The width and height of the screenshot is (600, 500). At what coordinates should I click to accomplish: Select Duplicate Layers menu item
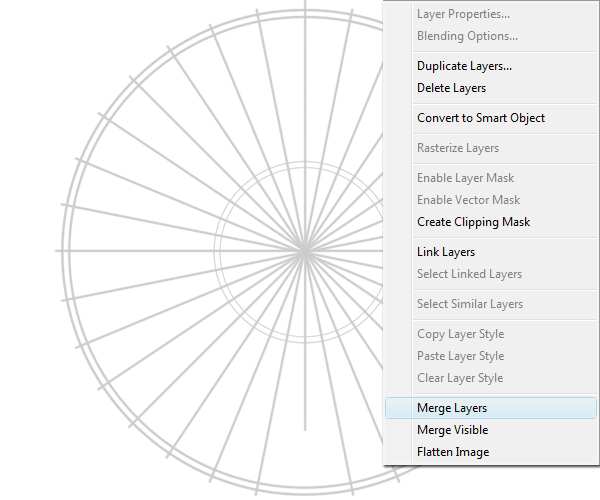coord(464,66)
